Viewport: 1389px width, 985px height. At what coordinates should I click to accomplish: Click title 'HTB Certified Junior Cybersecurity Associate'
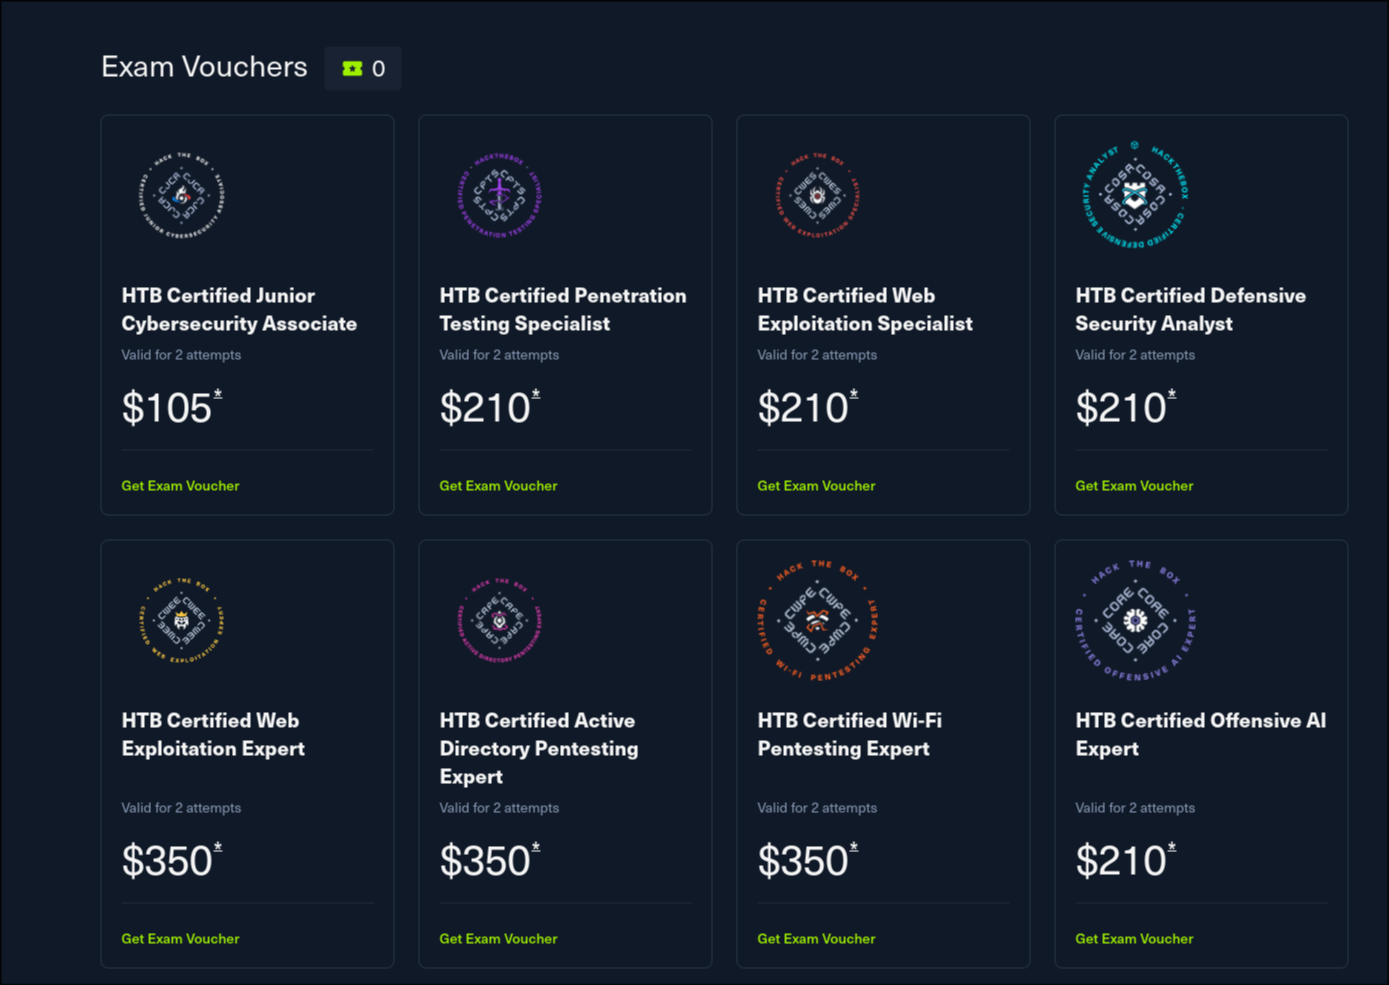pyautogui.click(x=239, y=310)
